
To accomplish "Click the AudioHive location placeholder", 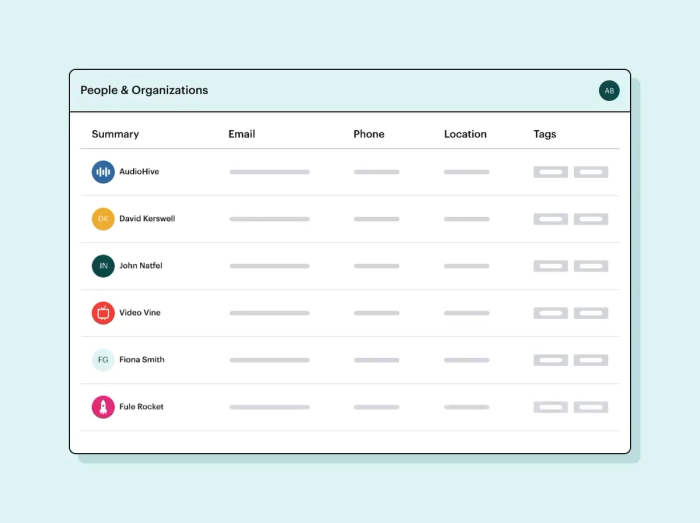I will tap(467, 172).
